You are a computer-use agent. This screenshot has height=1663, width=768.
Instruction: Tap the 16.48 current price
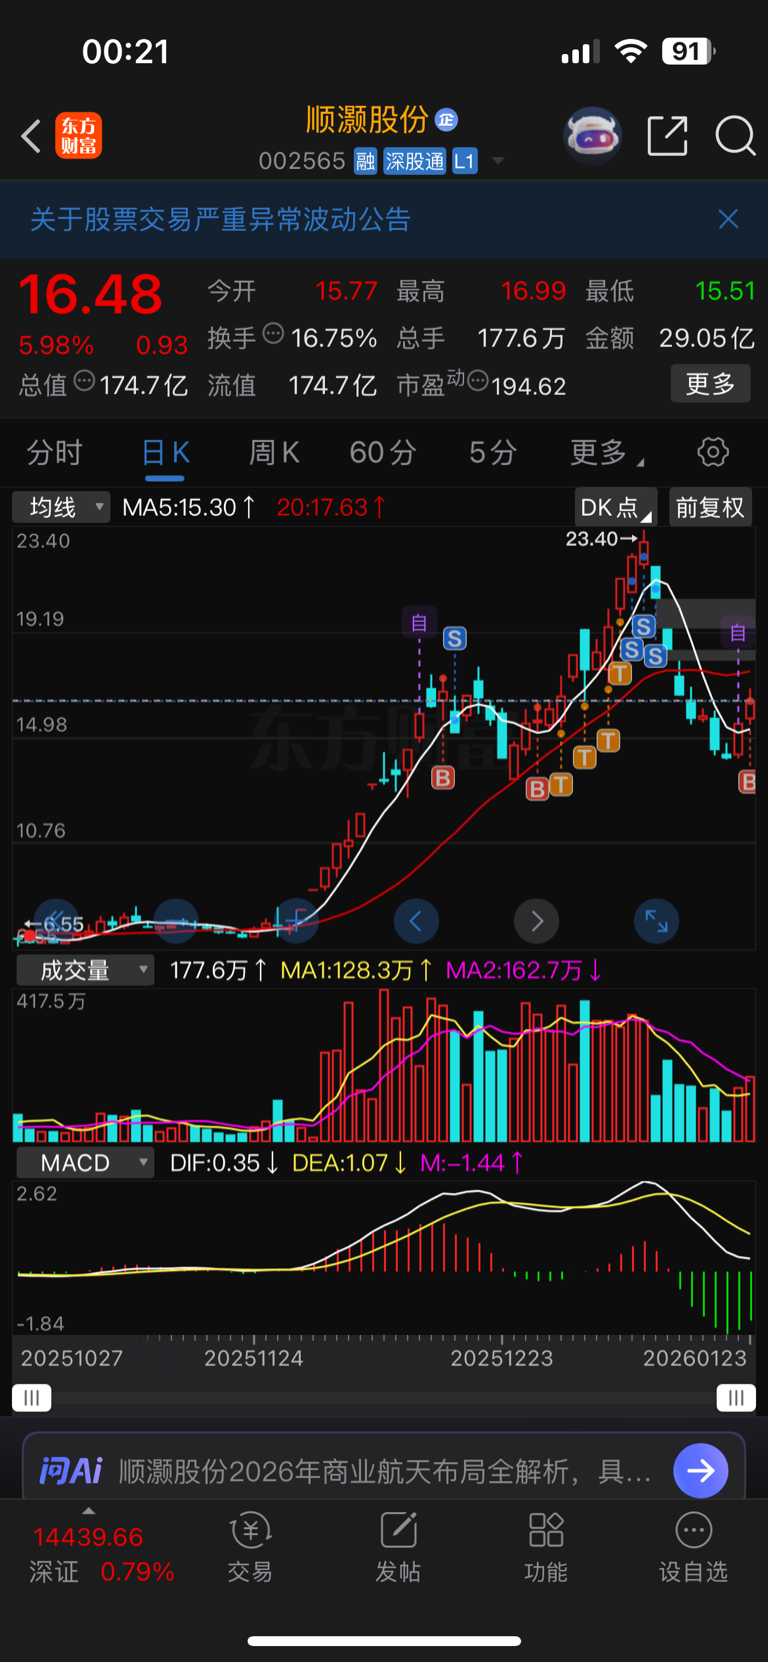[x=90, y=295]
